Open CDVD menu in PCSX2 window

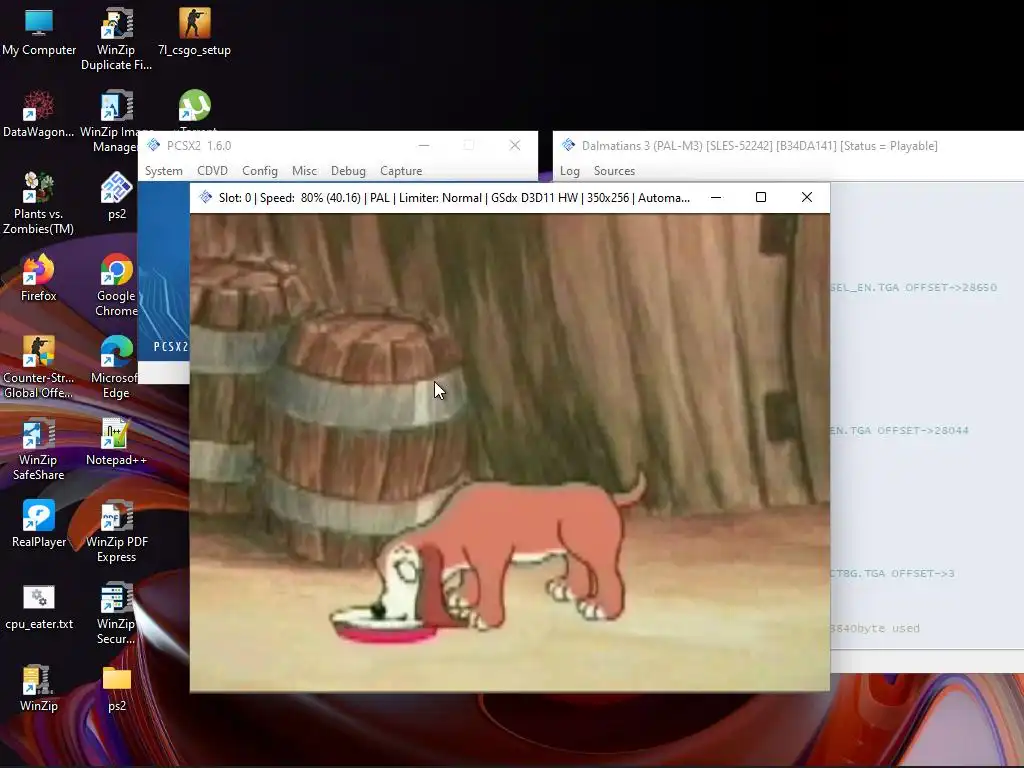(212, 171)
